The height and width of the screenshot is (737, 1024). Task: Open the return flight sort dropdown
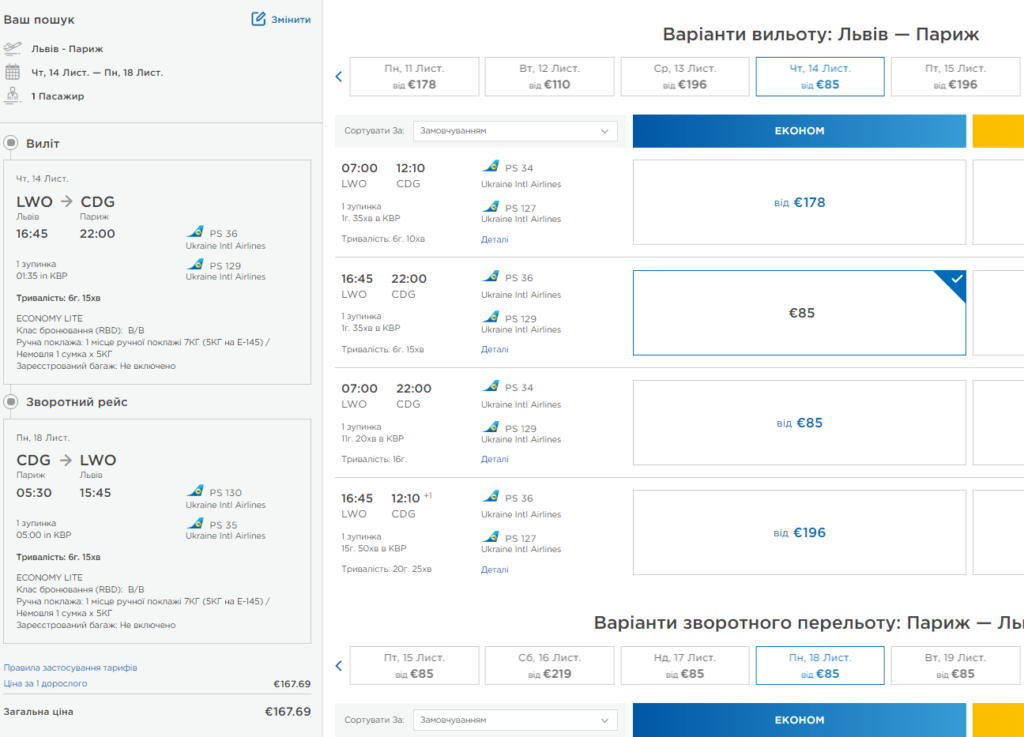pyautogui.click(x=515, y=720)
